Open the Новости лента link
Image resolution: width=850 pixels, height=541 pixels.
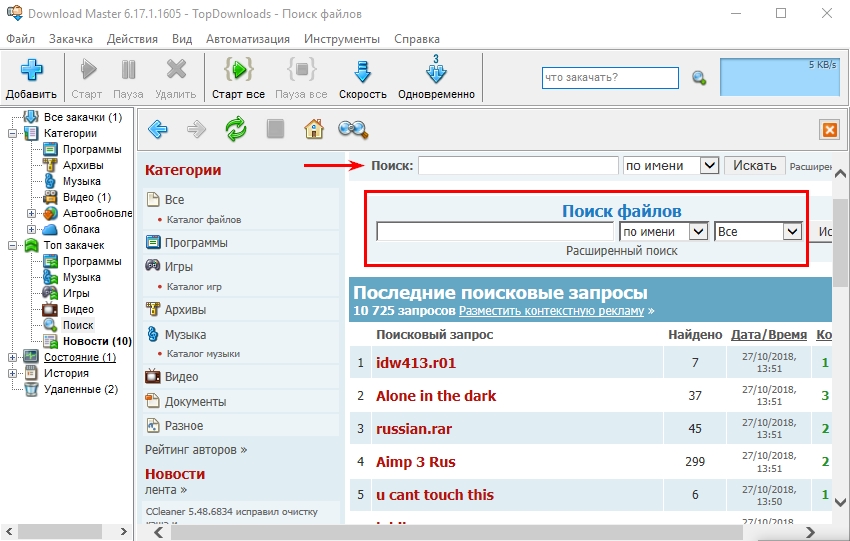pyautogui.click(x=166, y=490)
